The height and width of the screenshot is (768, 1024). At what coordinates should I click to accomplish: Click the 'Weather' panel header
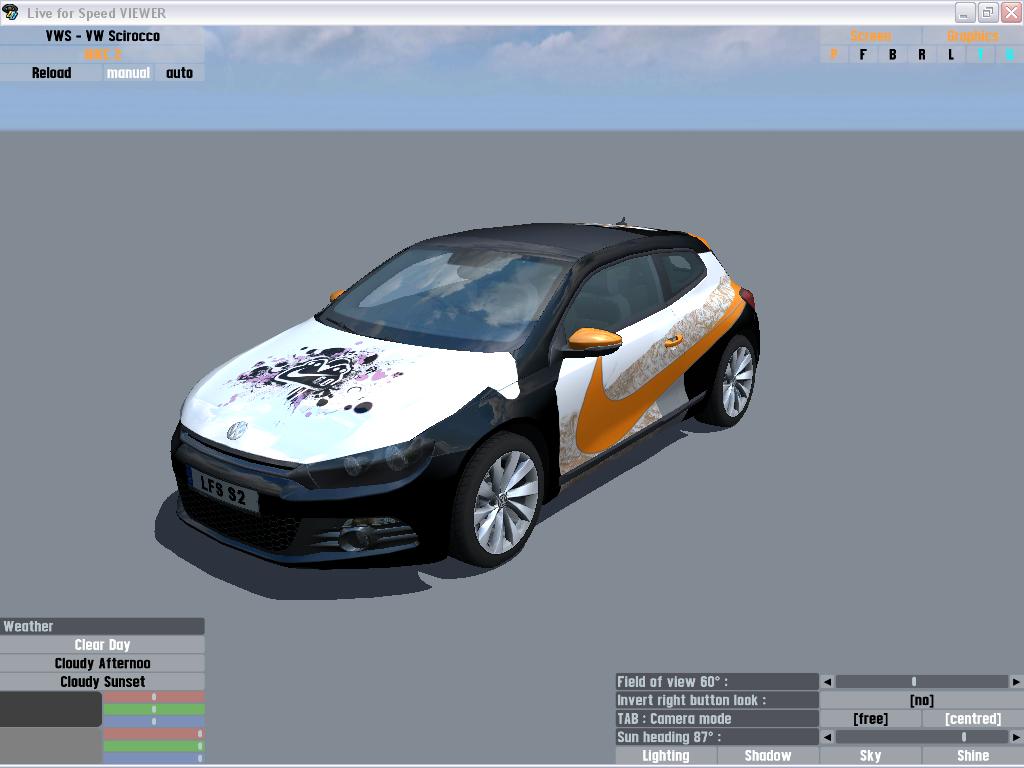coord(103,626)
